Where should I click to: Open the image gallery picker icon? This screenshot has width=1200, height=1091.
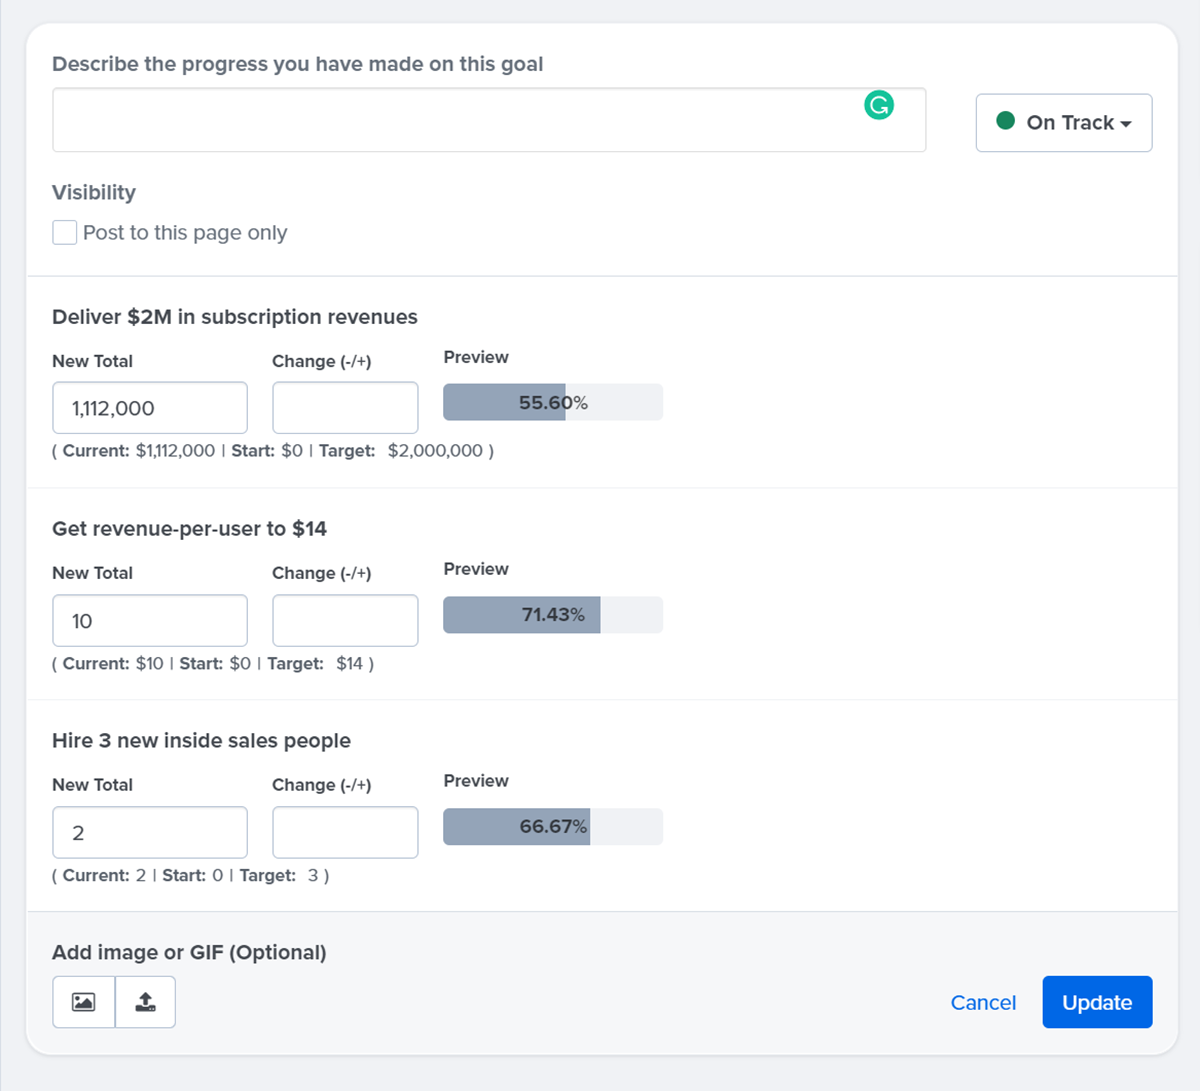click(84, 1002)
